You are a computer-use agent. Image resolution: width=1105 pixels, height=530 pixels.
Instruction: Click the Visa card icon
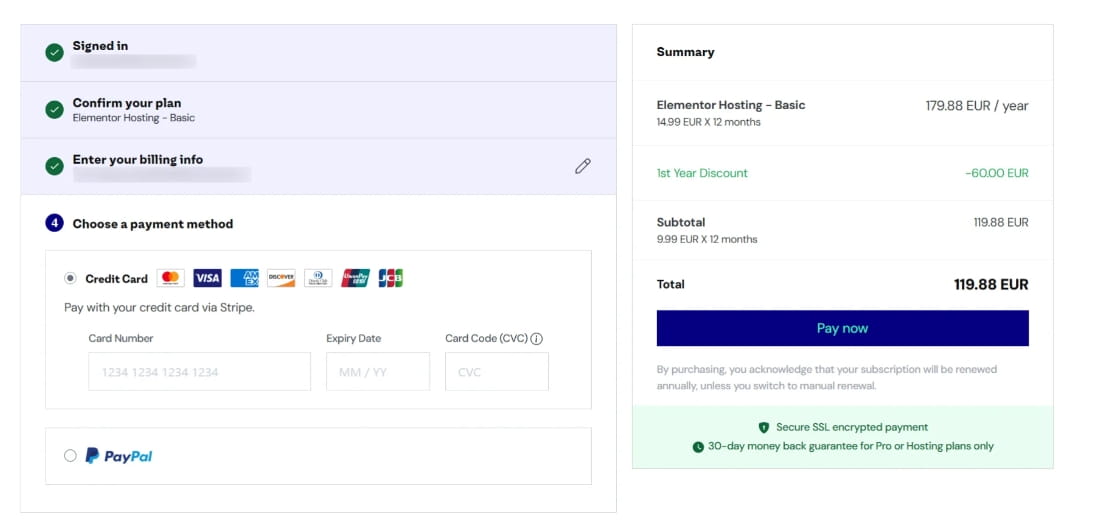coord(207,278)
